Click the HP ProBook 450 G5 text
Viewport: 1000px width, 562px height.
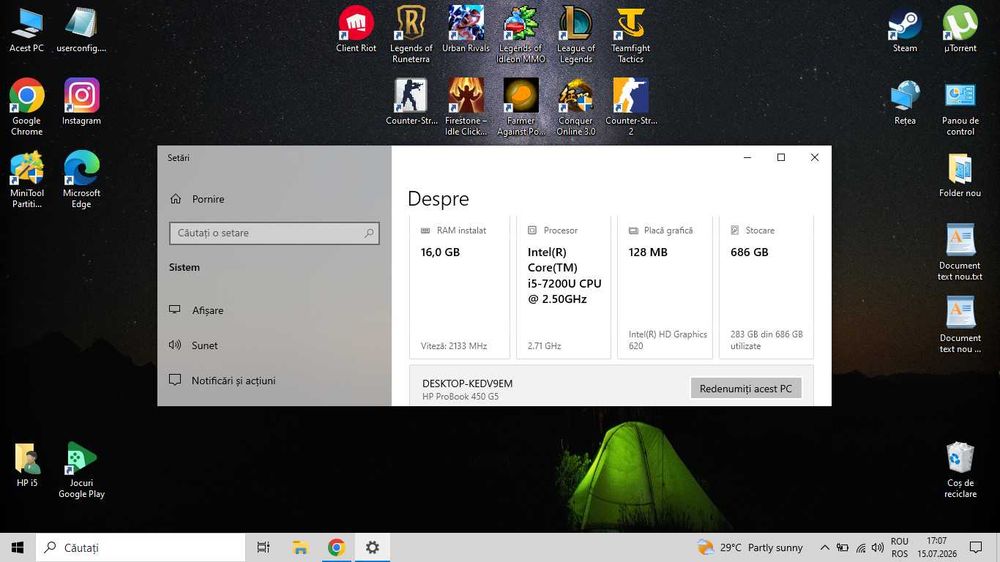pos(460,397)
